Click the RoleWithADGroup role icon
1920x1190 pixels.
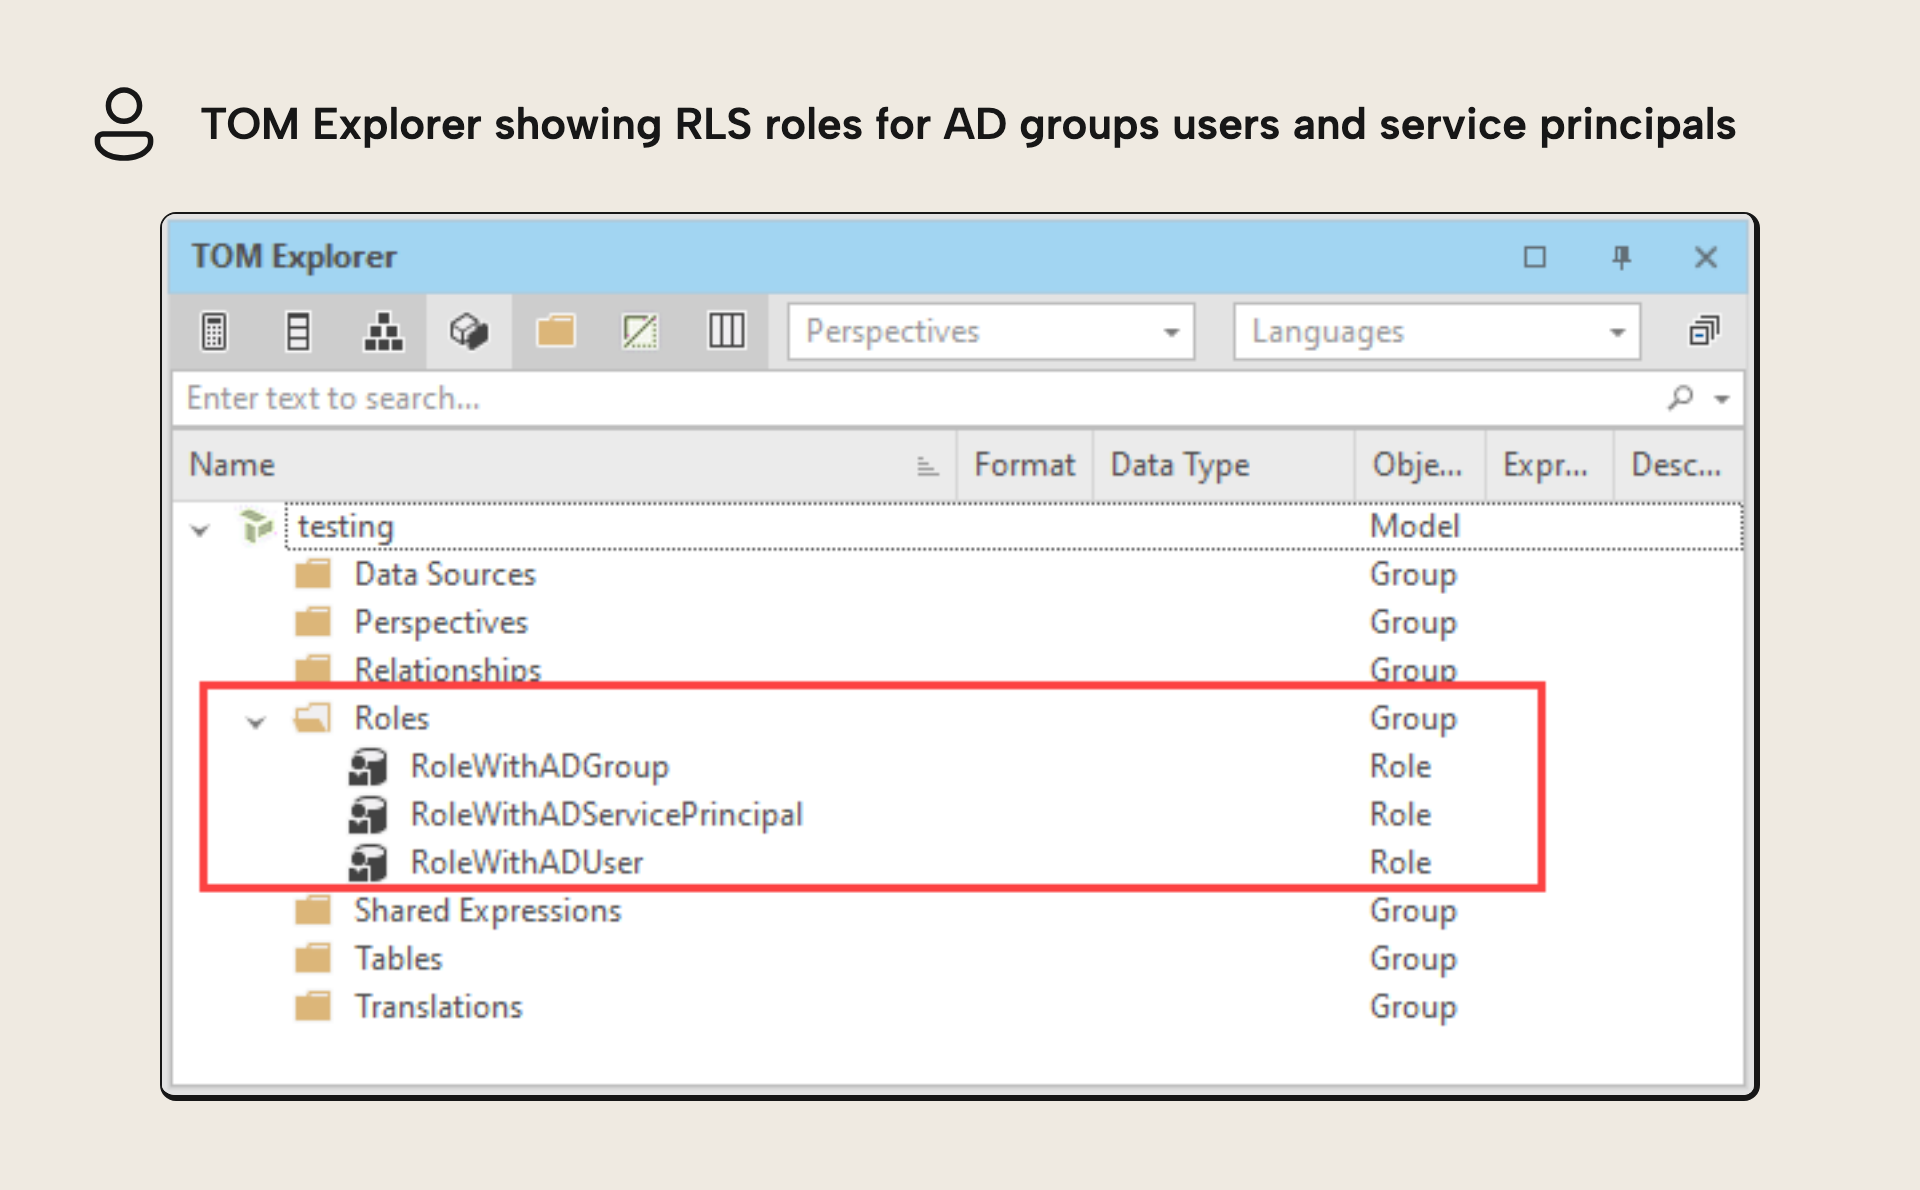tap(368, 767)
